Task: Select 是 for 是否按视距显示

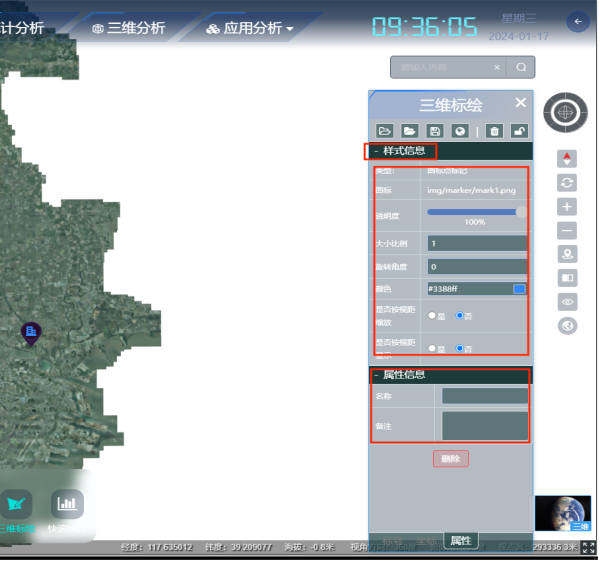Action: pos(432,348)
